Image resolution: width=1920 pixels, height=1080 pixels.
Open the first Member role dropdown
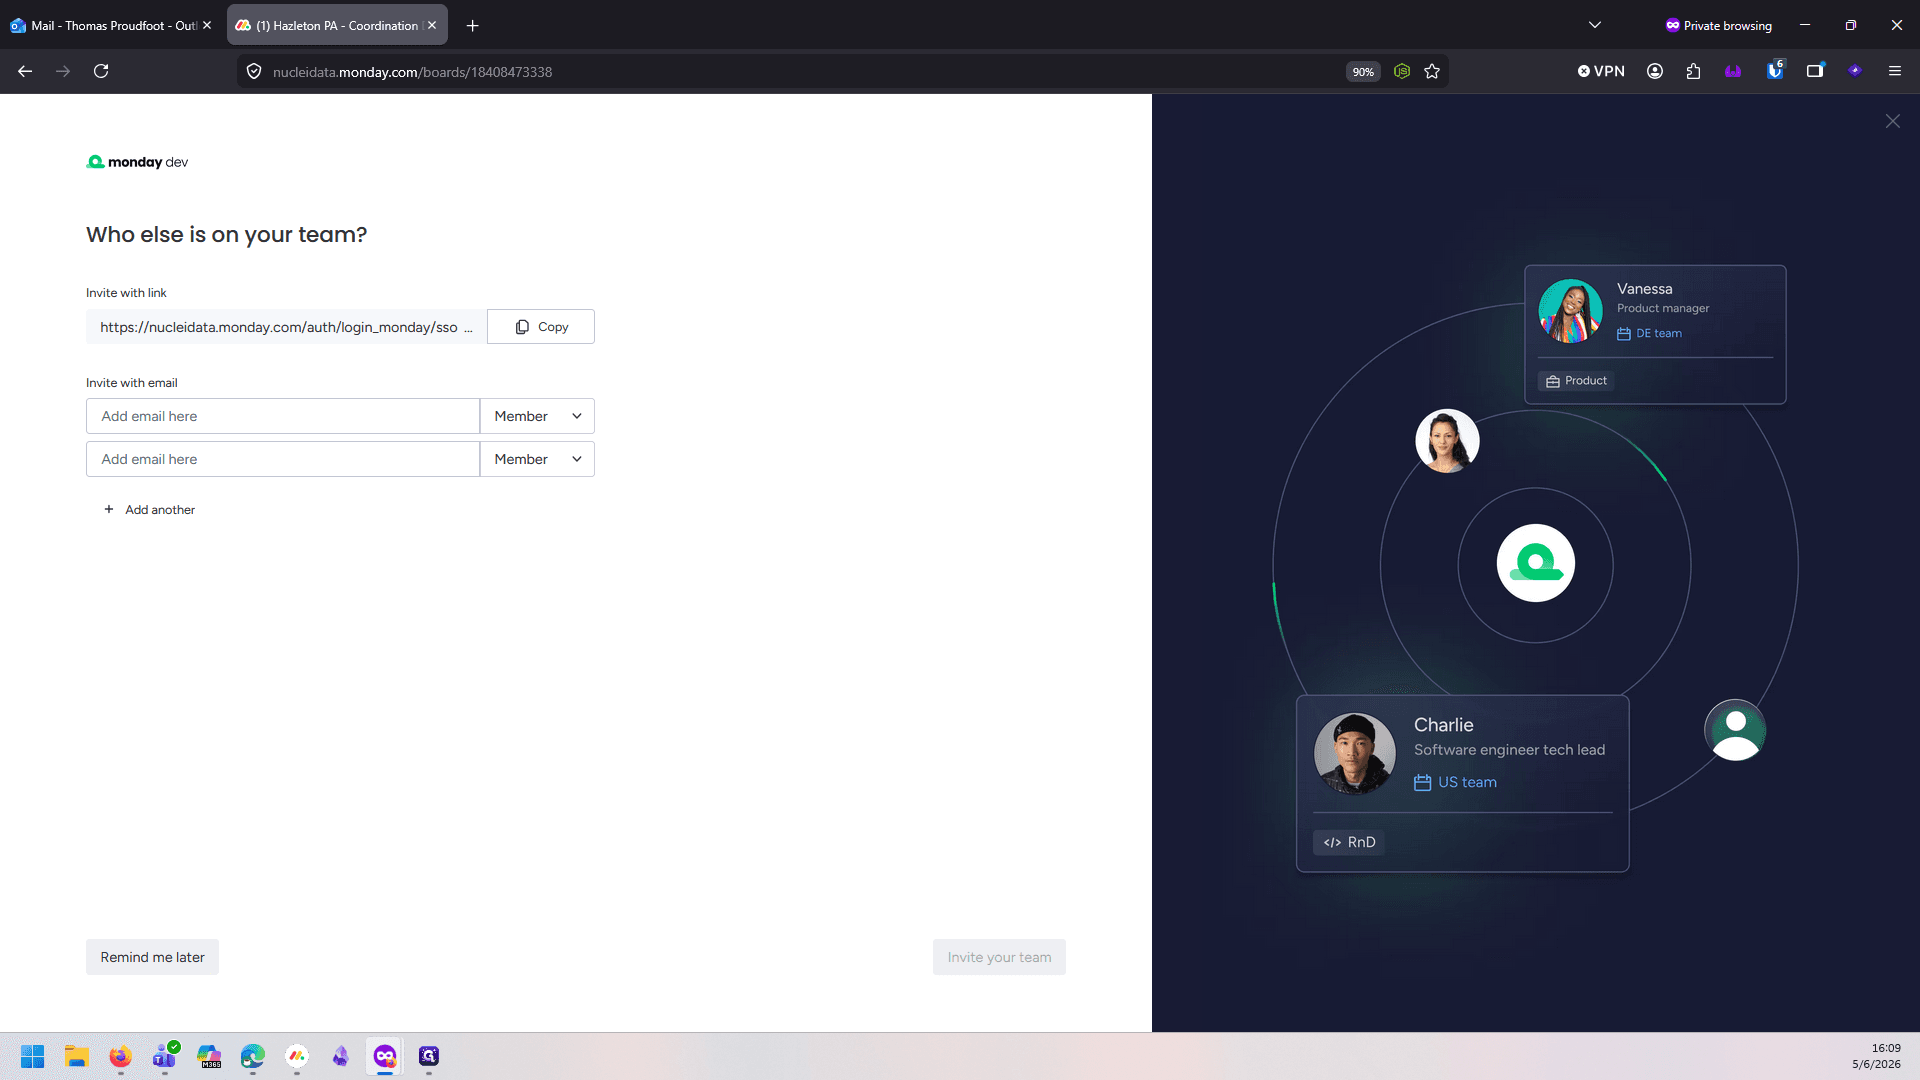pos(537,416)
